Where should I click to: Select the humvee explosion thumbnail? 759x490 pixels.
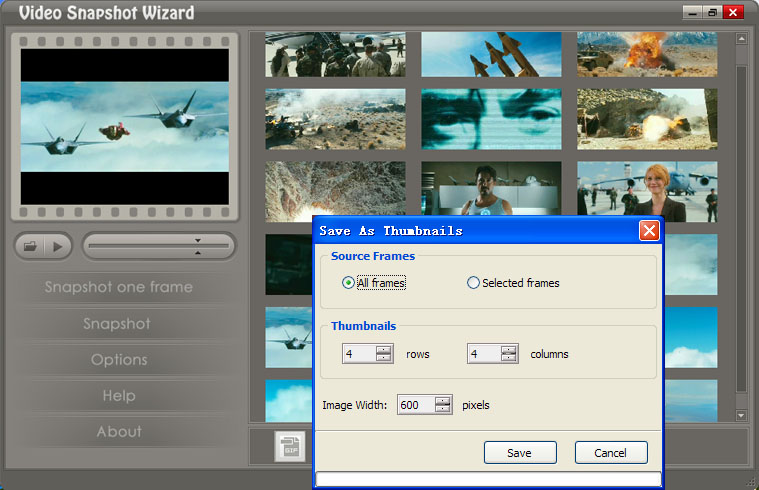pyautogui.click(x=647, y=54)
